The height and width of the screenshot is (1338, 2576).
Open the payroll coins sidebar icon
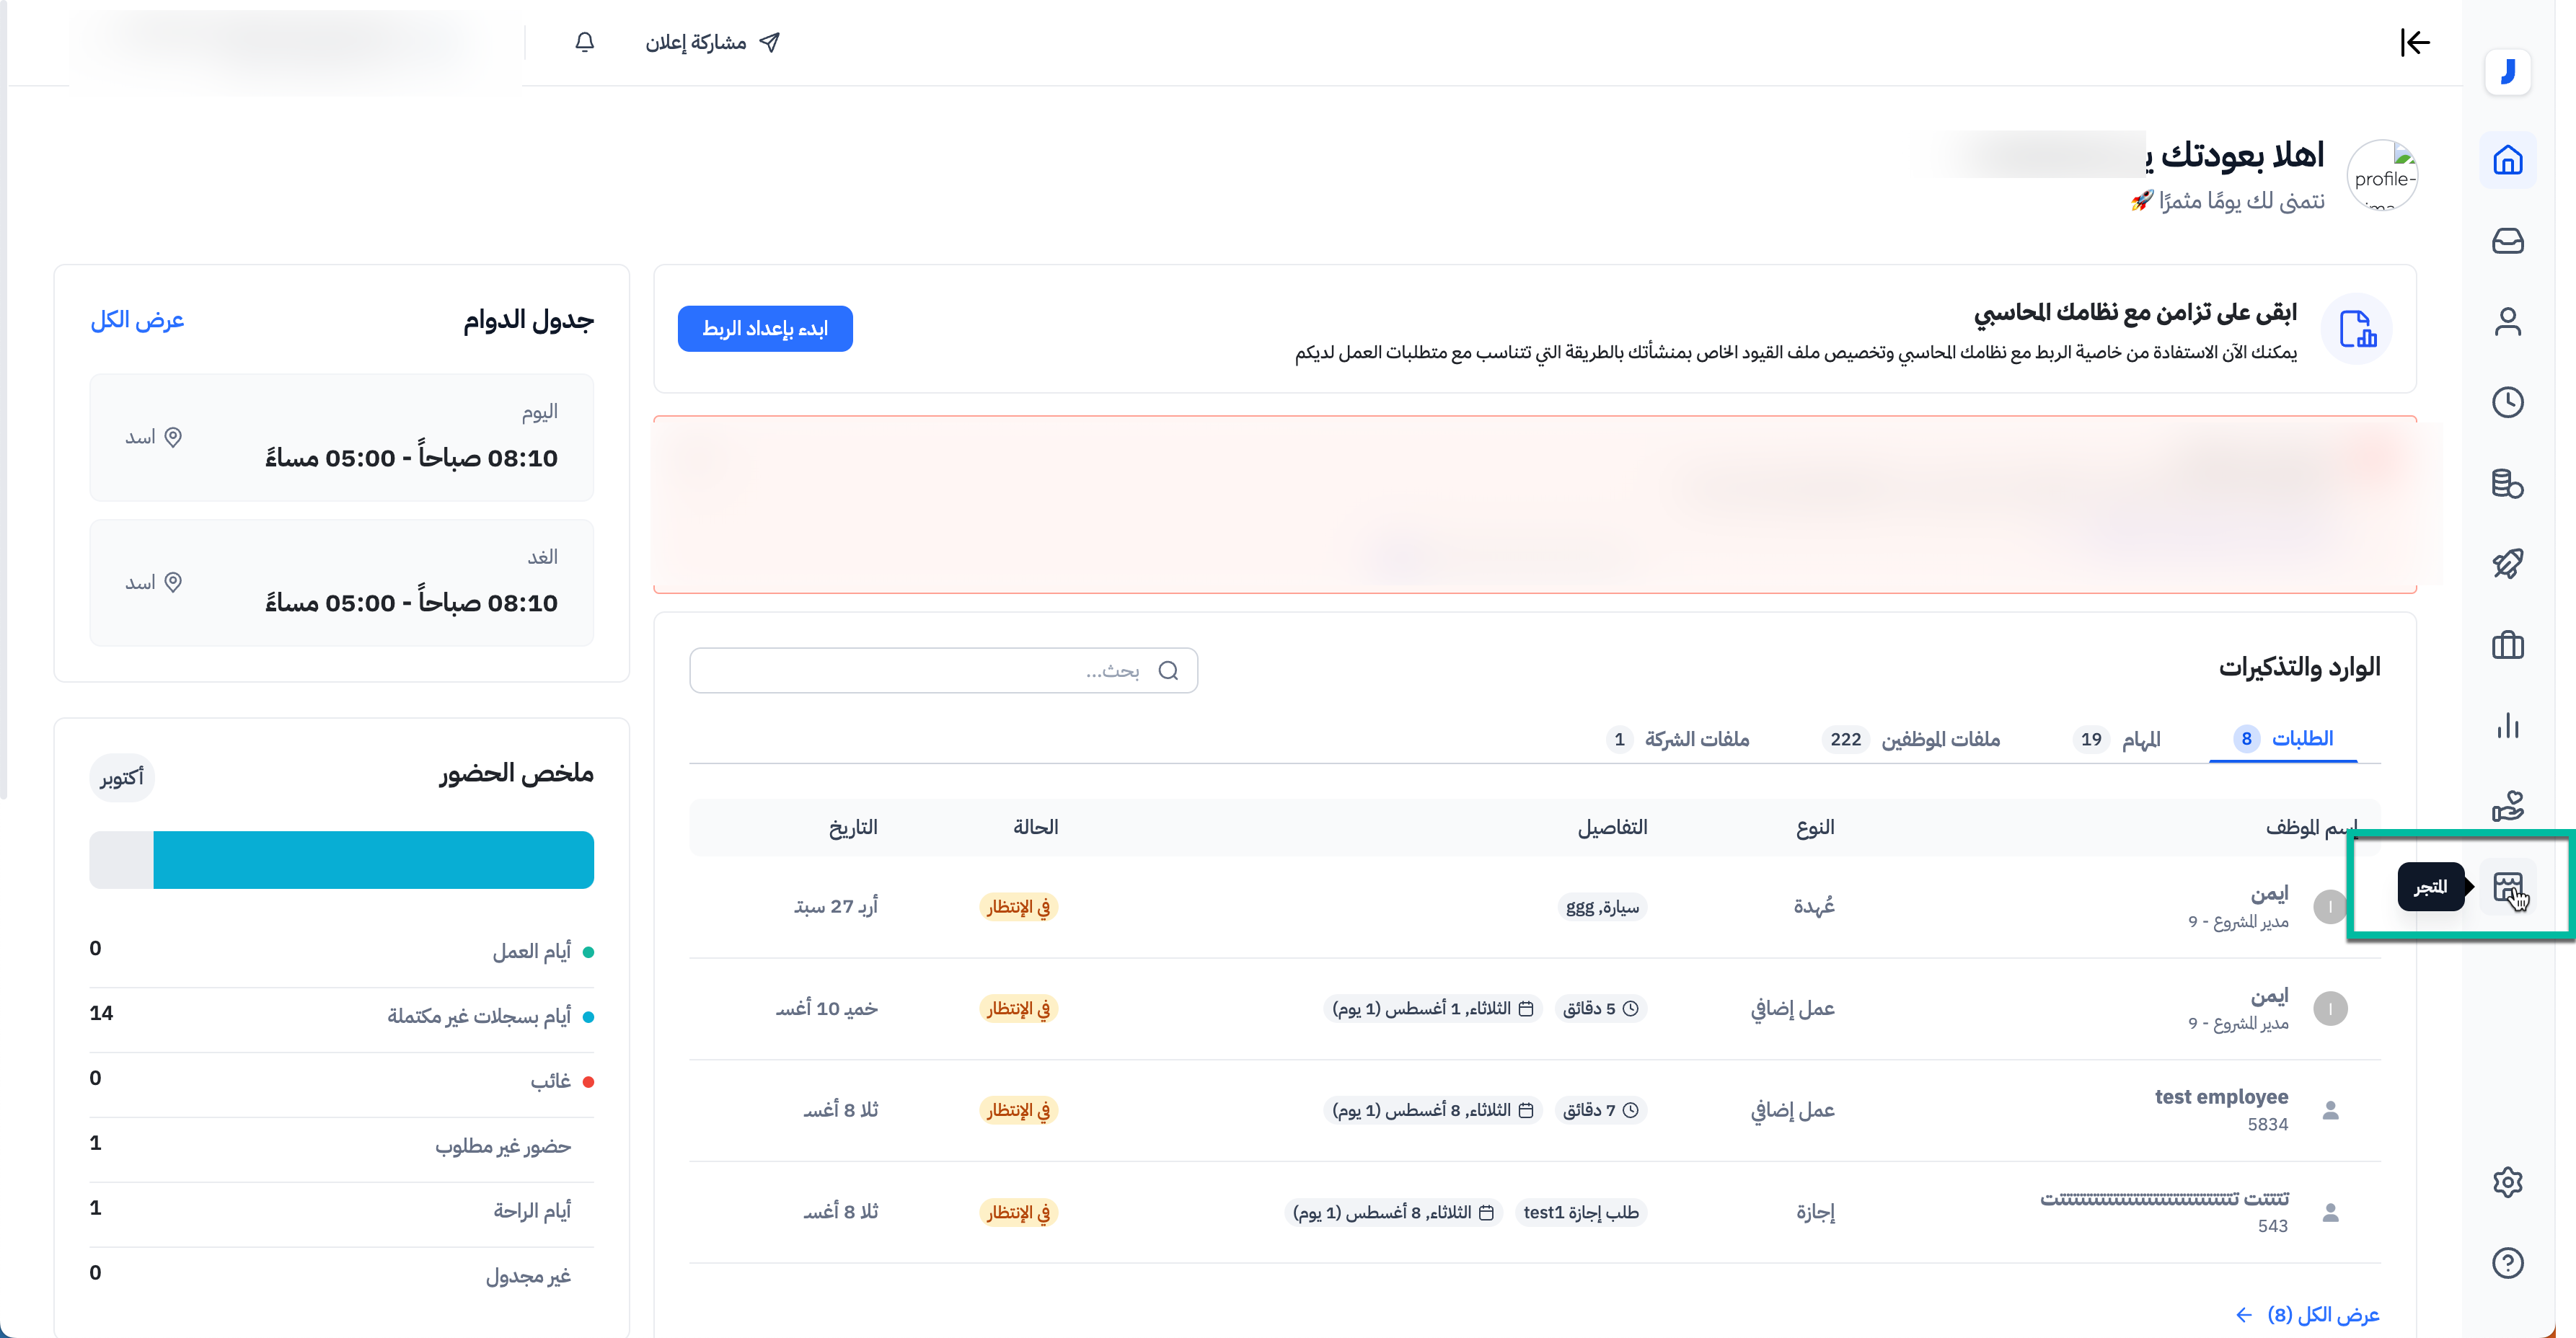pyautogui.click(x=2507, y=484)
